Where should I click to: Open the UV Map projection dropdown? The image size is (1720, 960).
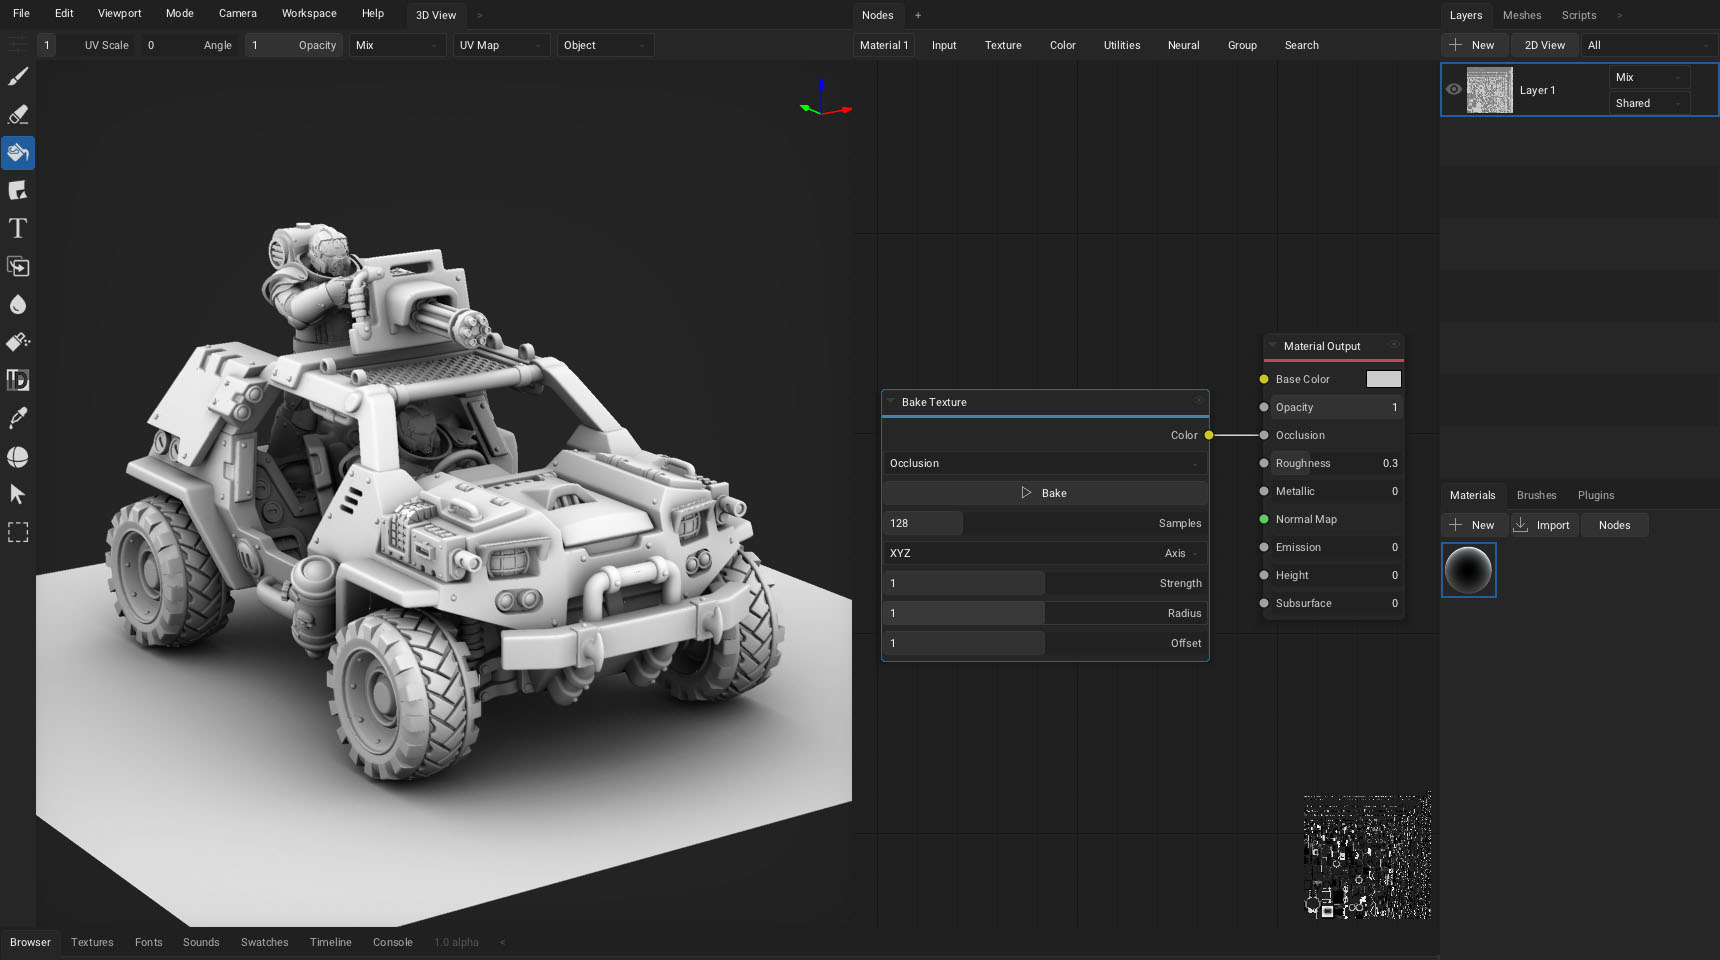point(501,45)
